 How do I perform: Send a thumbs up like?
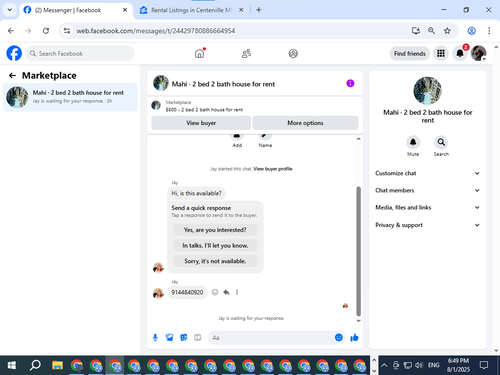354,338
